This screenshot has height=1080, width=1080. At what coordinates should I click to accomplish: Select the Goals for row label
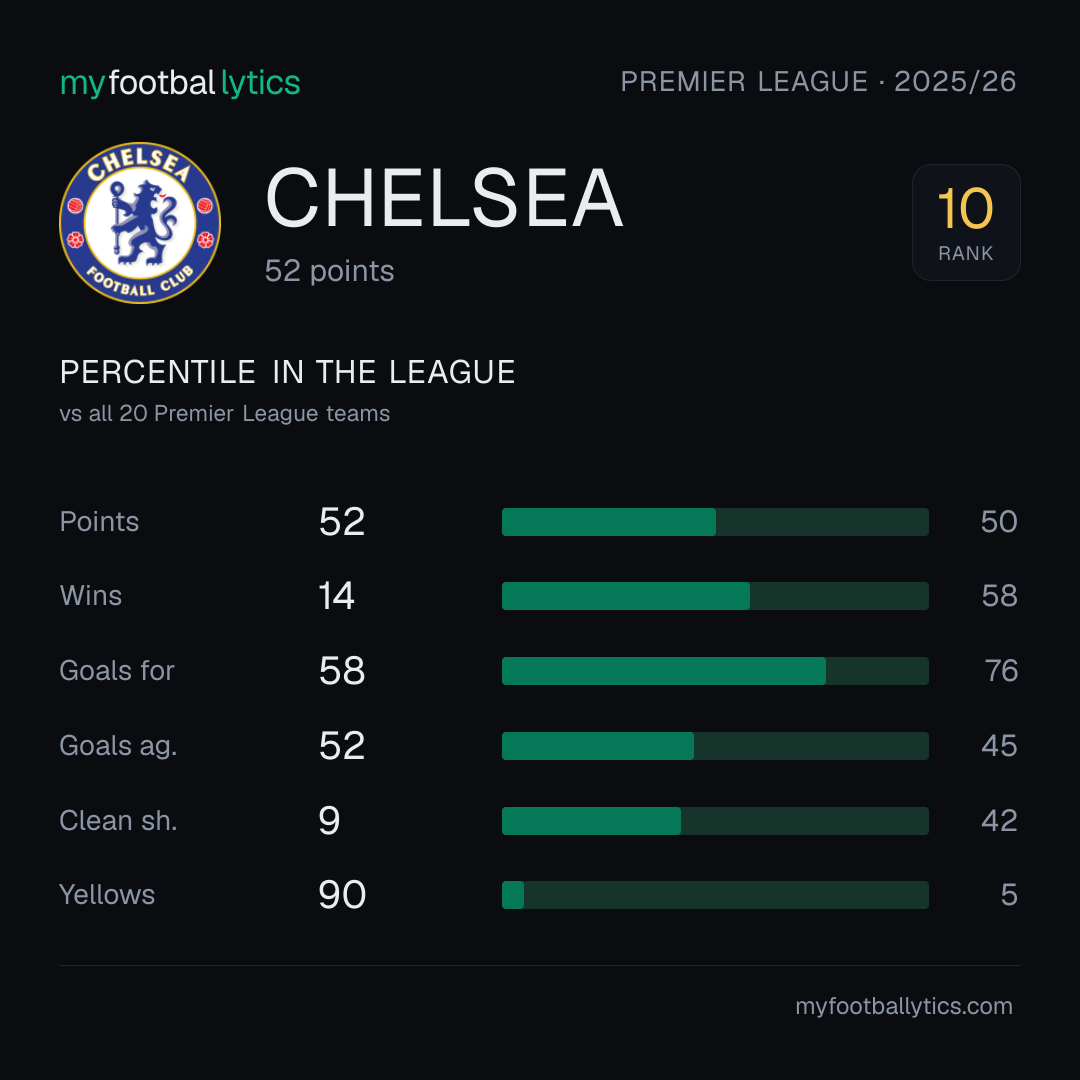point(117,671)
